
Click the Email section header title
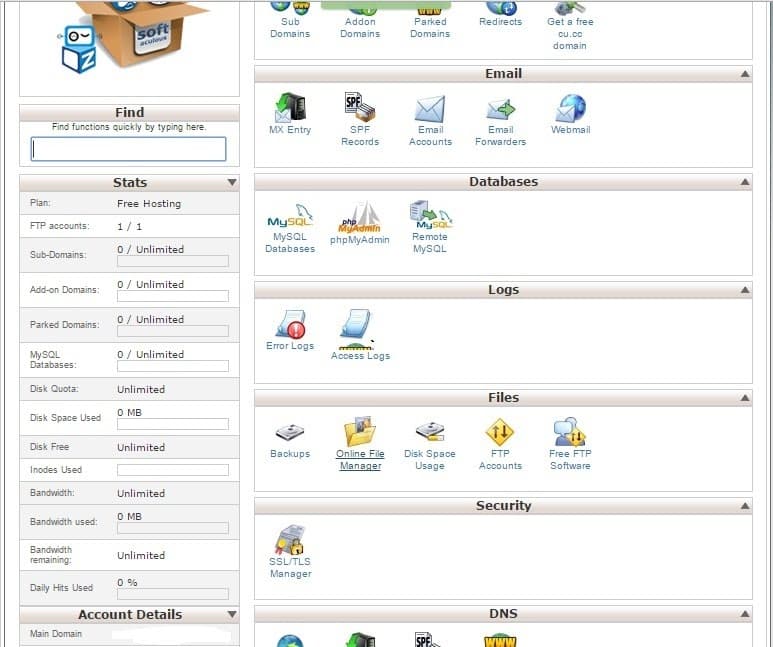[x=503, y=74]
